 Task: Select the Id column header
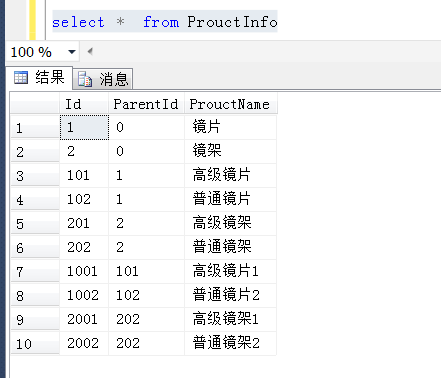(x=84, y=104)
